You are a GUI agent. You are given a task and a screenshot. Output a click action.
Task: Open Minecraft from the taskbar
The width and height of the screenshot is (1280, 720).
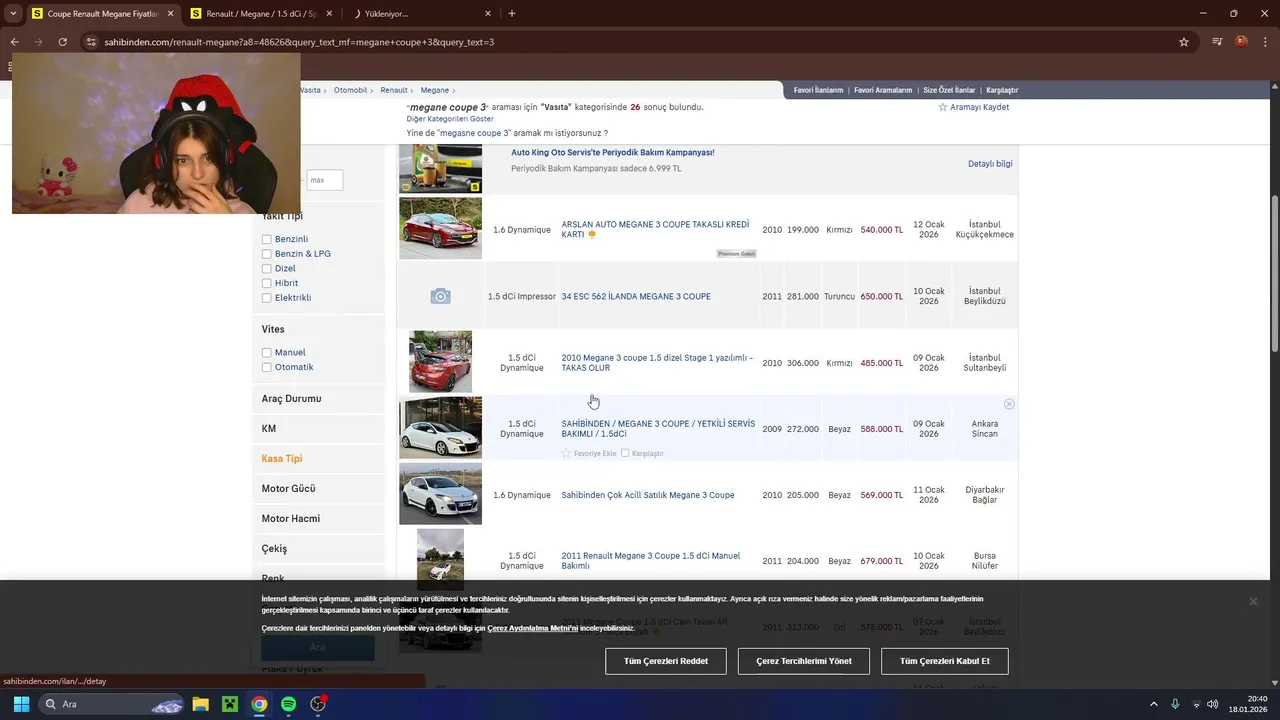tap(229, 704)
